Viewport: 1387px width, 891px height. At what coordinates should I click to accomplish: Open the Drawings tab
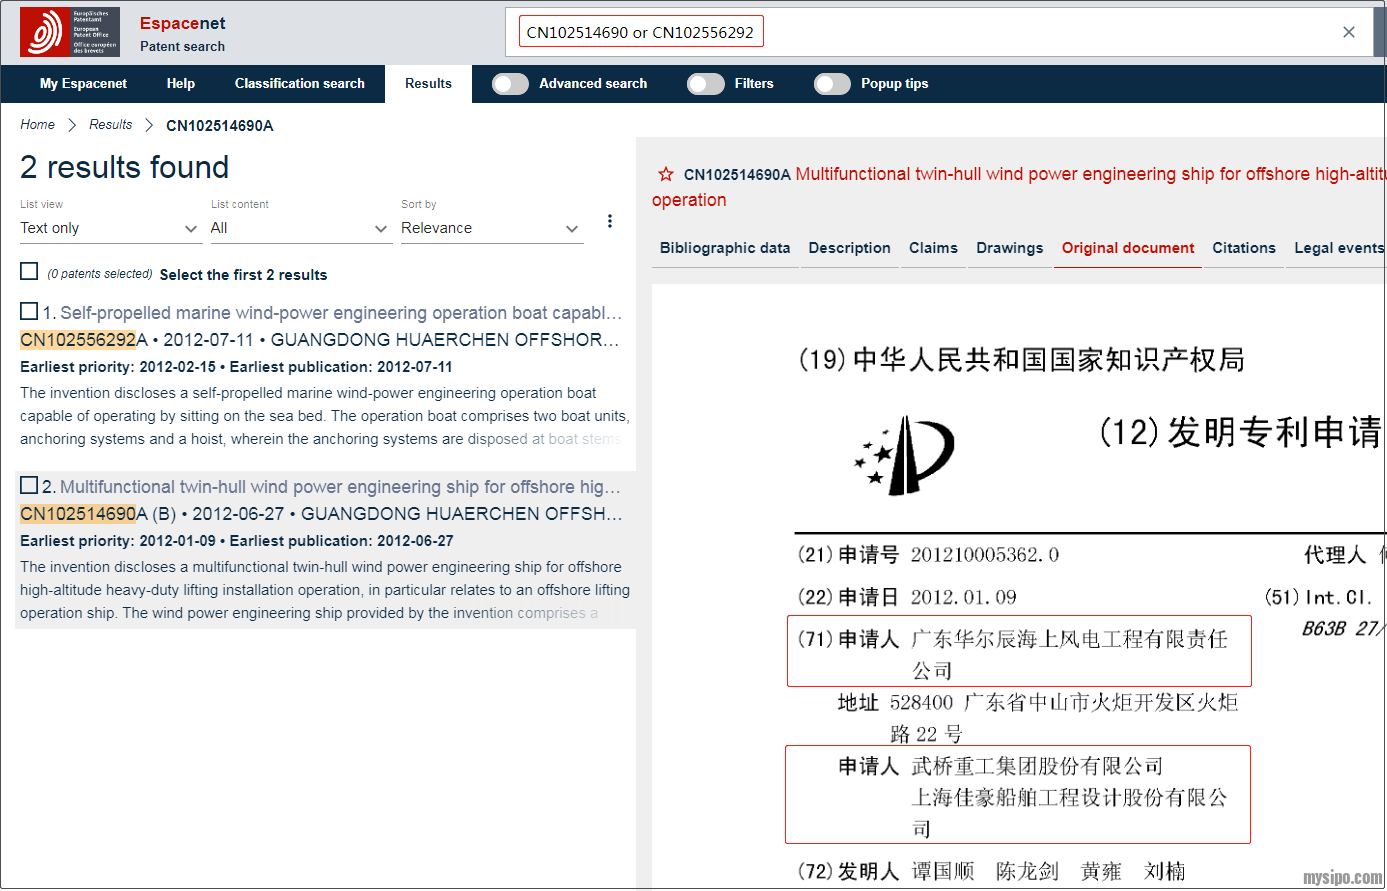coord(1009,248)
